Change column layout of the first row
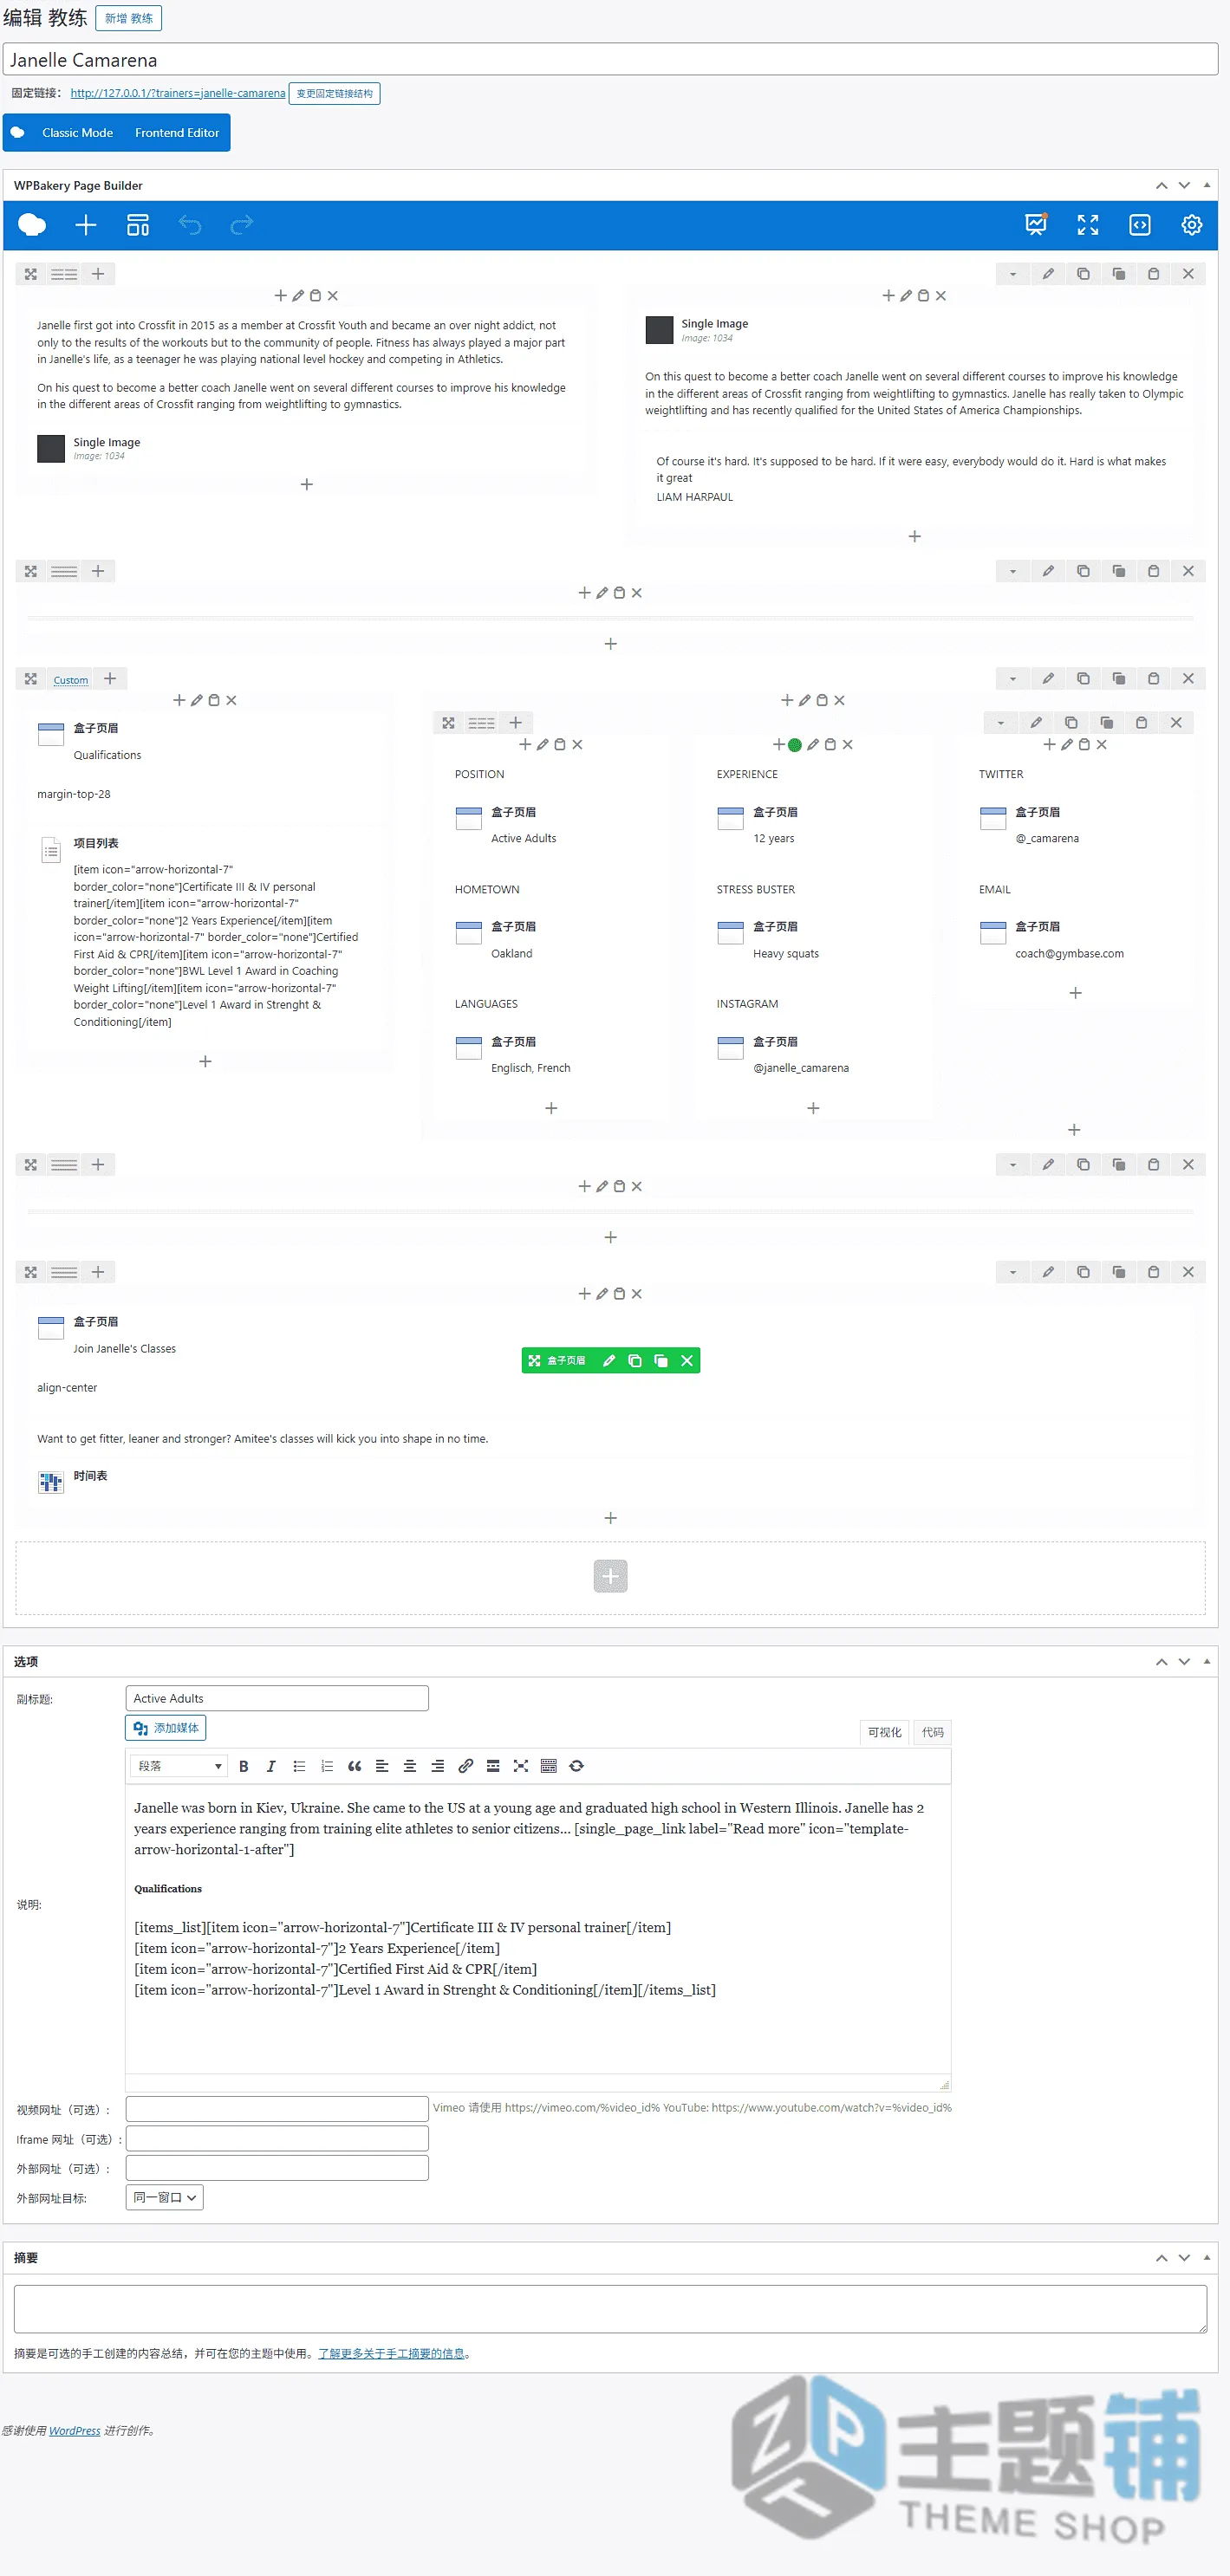The image size is (1230, 2576). [64, 274]
